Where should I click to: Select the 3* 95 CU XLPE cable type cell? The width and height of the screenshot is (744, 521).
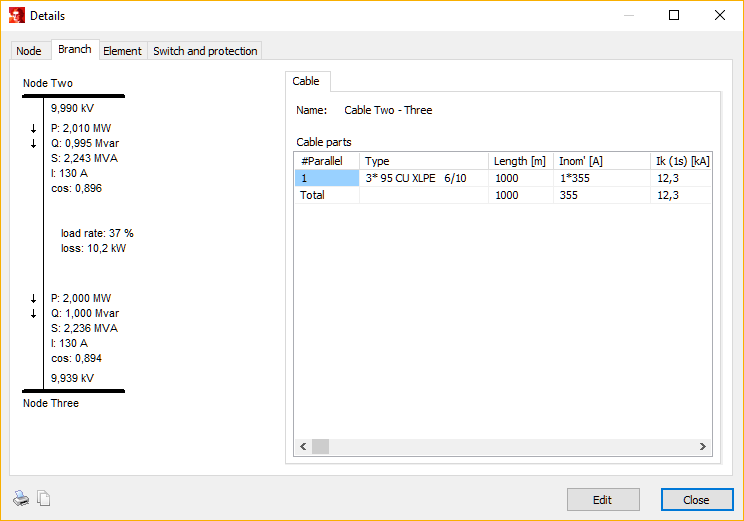423,178
